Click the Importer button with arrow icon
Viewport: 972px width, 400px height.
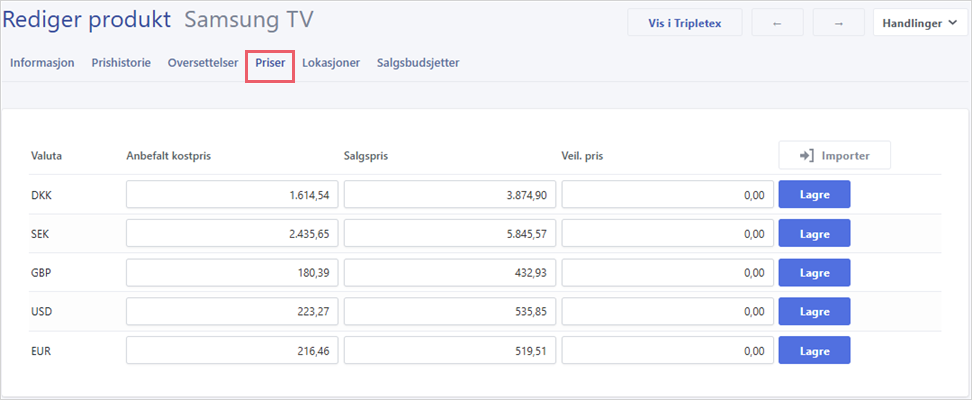click(x=834, y=156)
